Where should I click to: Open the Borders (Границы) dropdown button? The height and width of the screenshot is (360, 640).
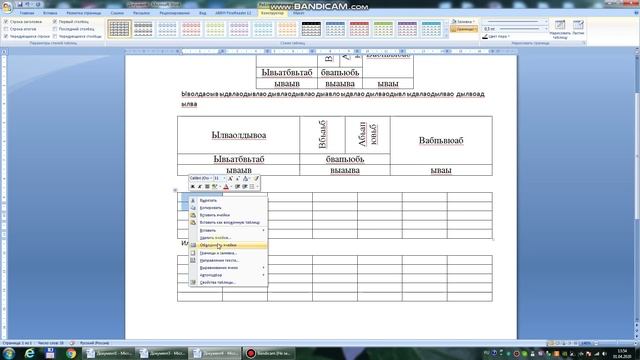click(464, 29)
